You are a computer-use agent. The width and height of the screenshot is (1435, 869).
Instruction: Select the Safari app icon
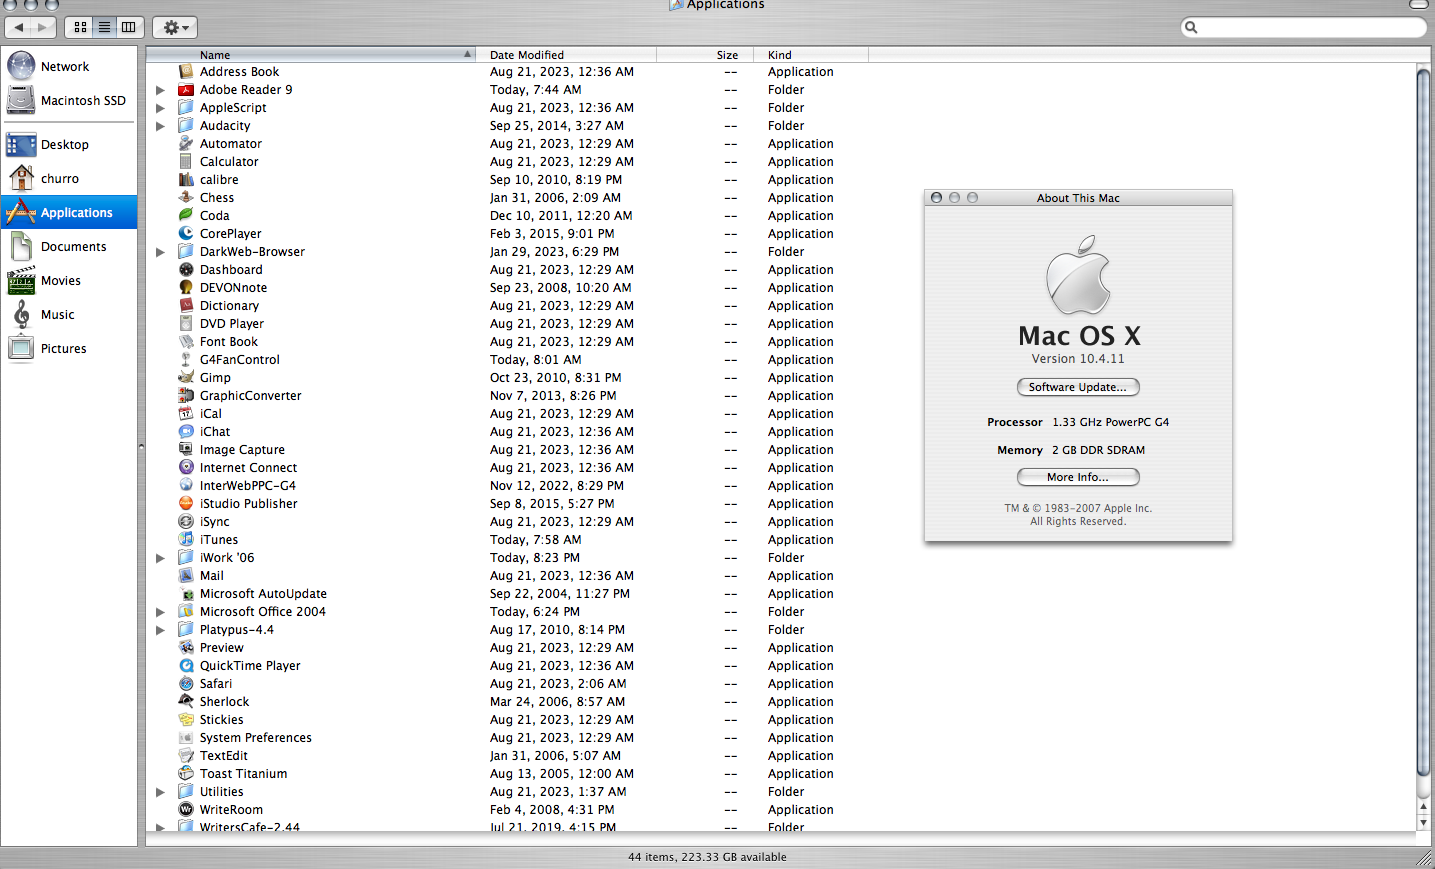point(186,683)
